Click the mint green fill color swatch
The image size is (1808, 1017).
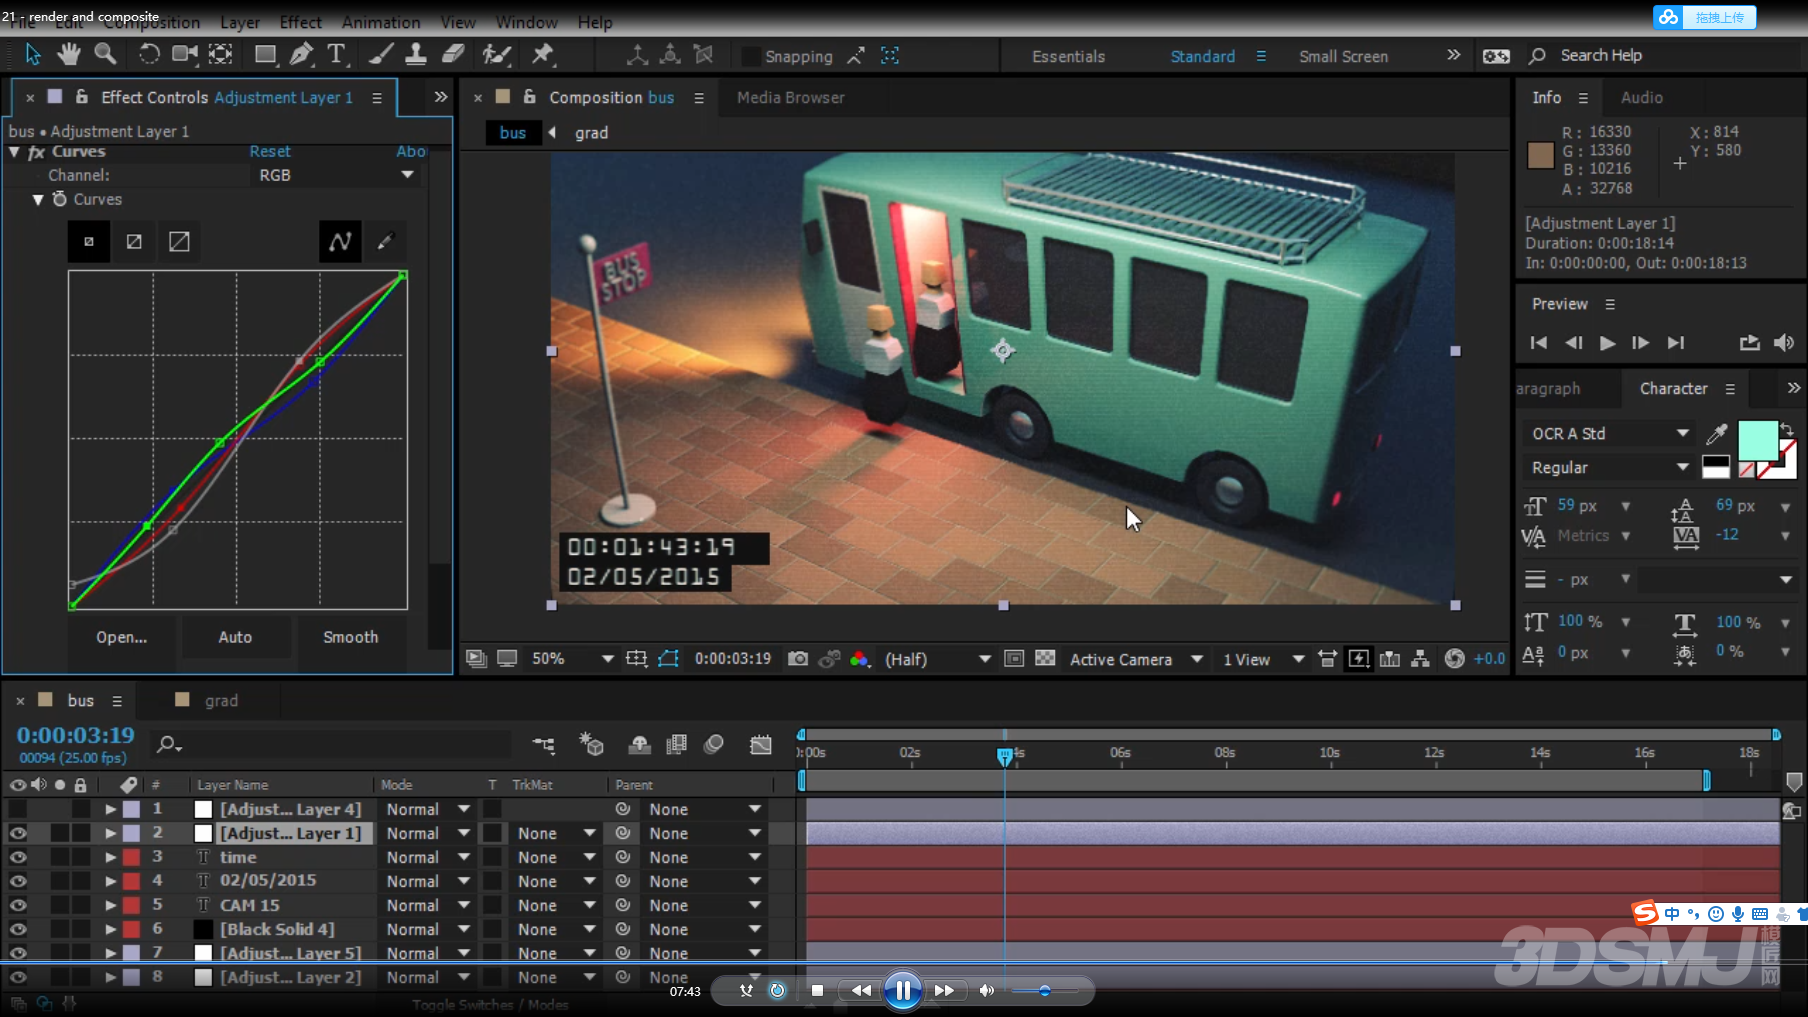1758,440
